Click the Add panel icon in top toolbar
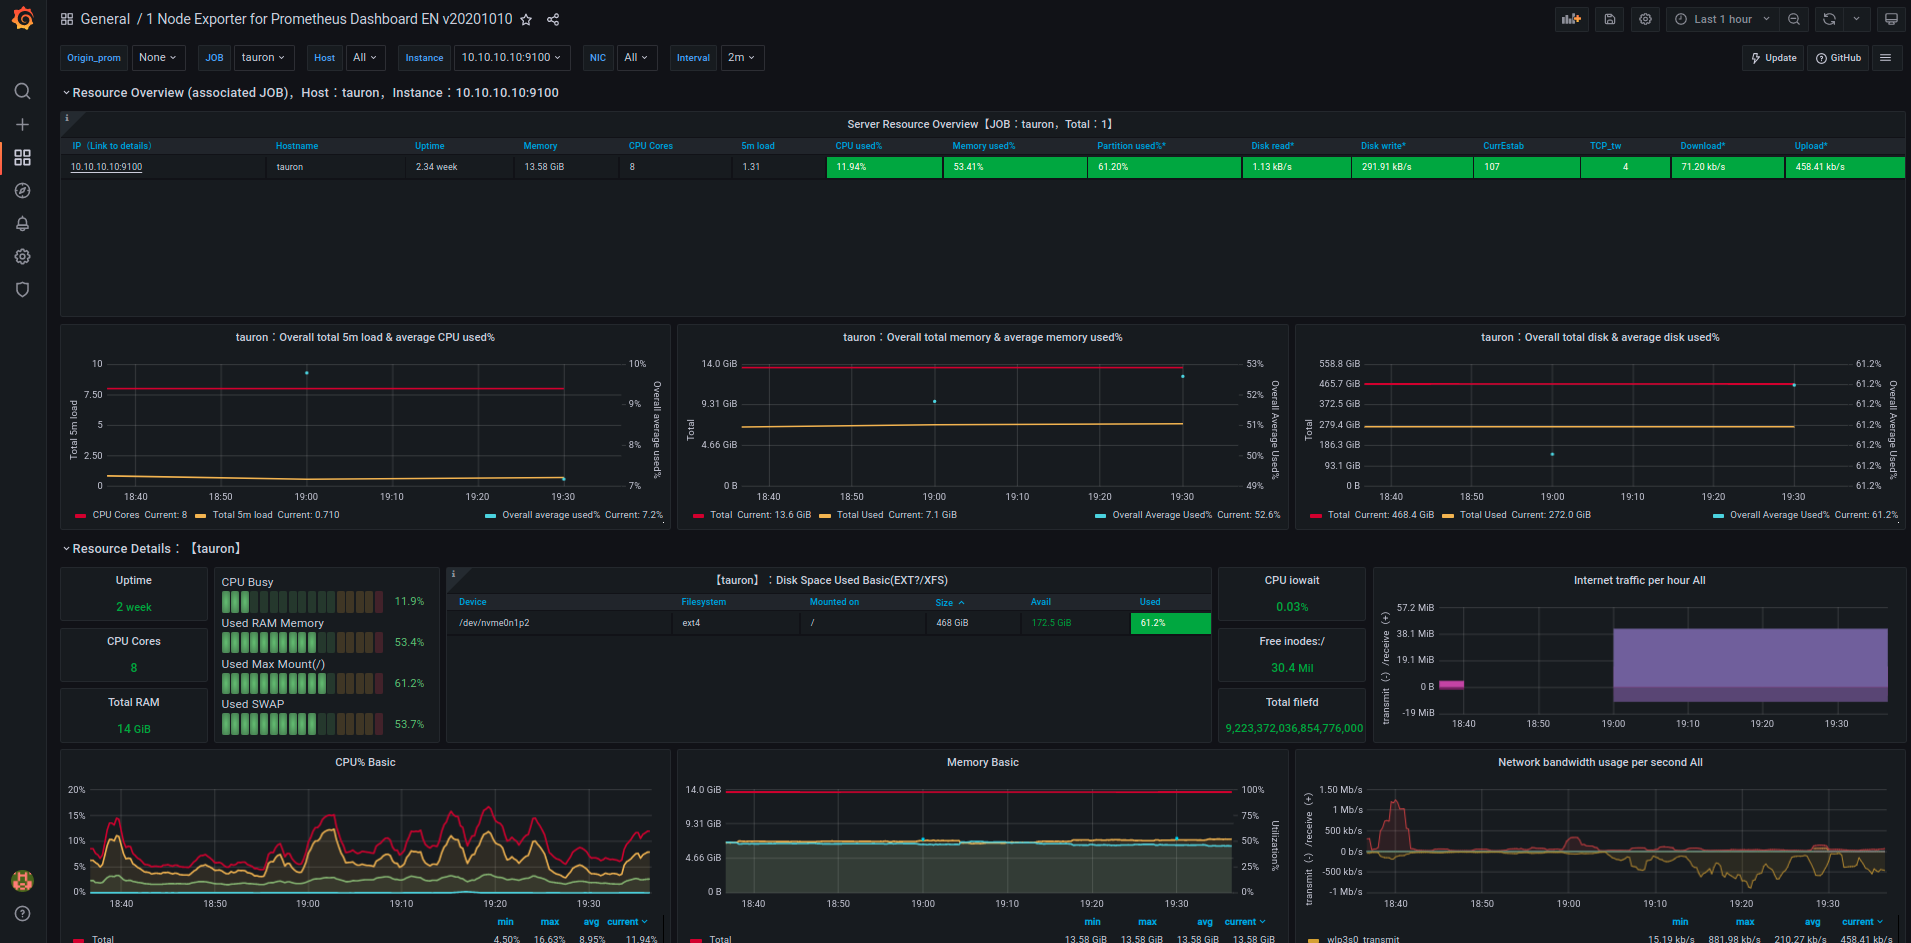Image resolution: width=1911 pixels, height=943 pixels. 1571,18
